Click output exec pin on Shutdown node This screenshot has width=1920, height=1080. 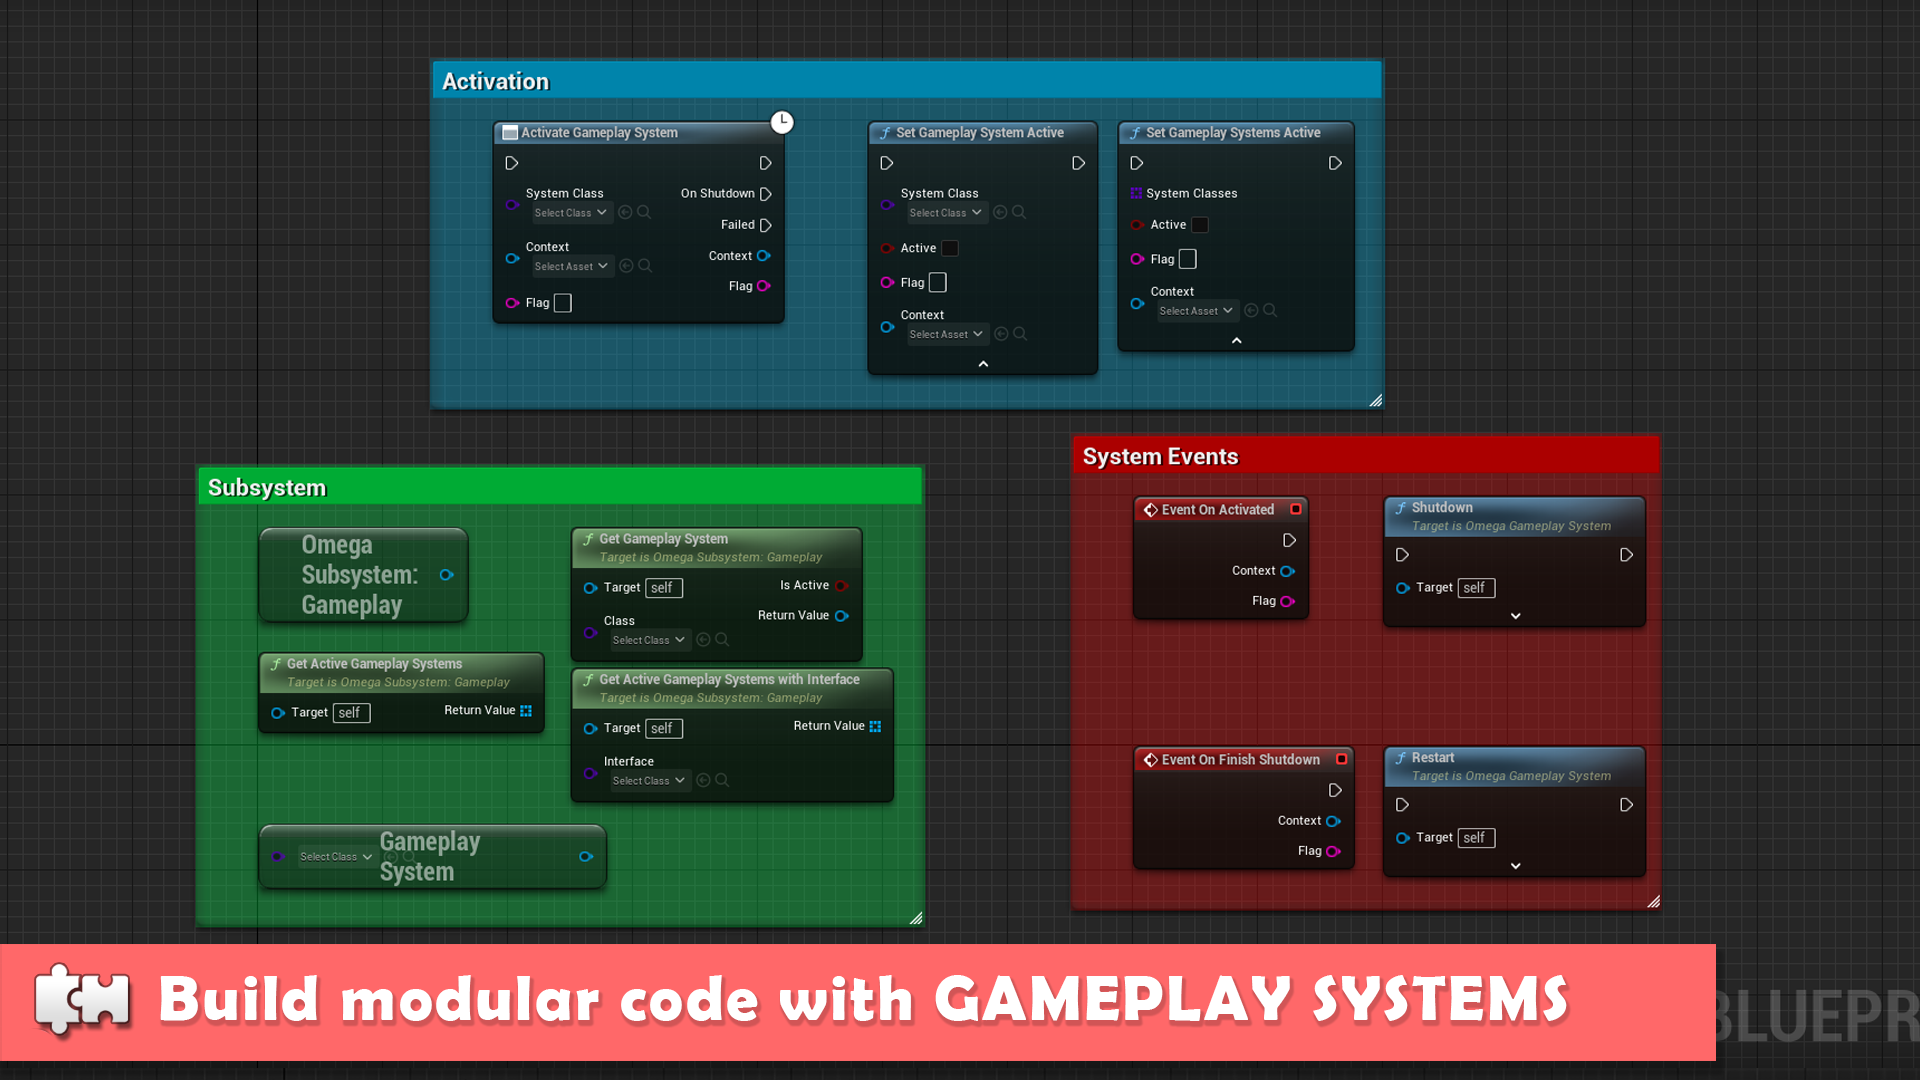point(1627,555)
